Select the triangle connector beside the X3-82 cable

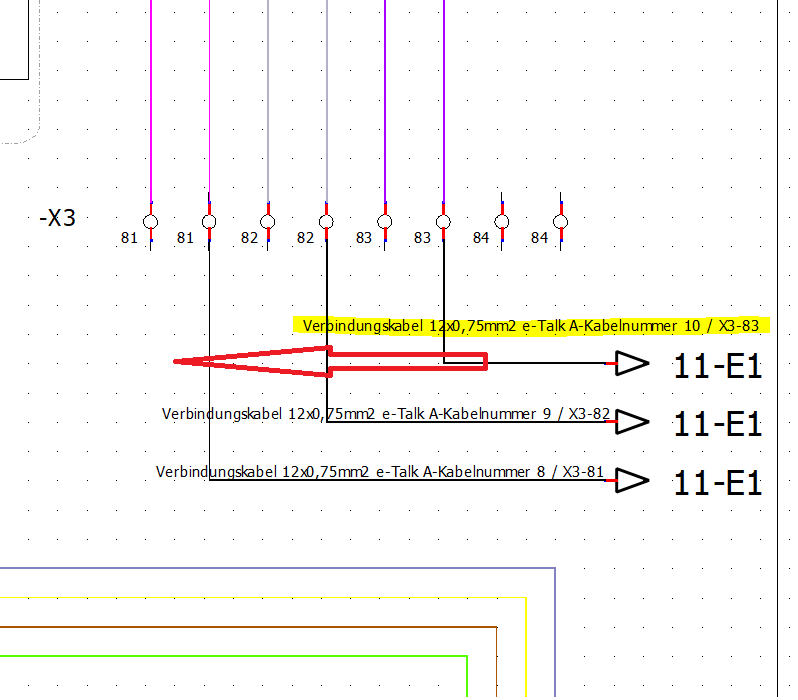pyautogui.click(x=632, y=423)
